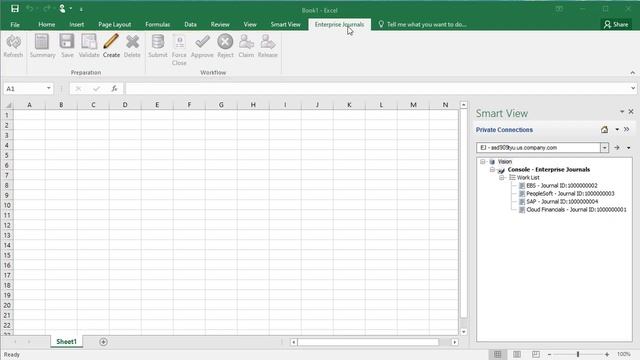Open dropdown next to Home icon
Viewport: 640px width, 360px height.
pyautogui.click(x=617, y=130)
